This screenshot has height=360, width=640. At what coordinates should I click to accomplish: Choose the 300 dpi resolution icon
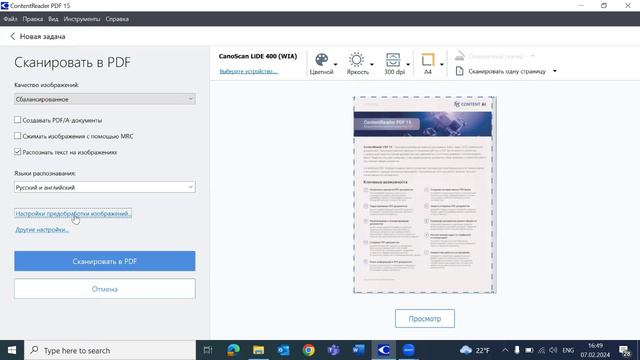coord(393,60)
